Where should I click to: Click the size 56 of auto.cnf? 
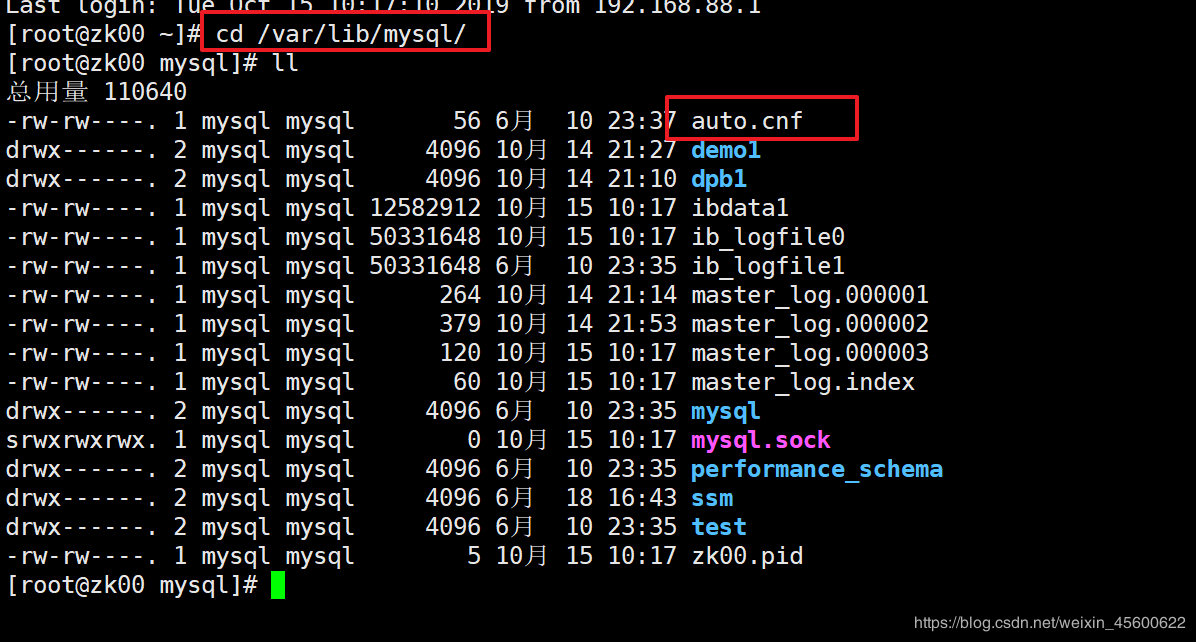467,120
